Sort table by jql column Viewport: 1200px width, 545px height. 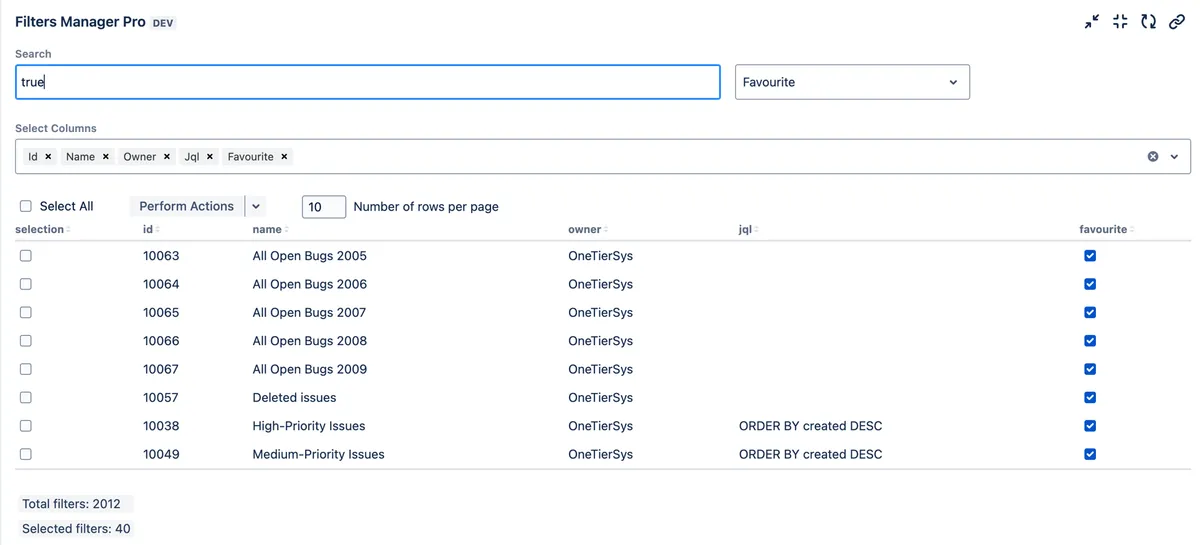[748, 230]
